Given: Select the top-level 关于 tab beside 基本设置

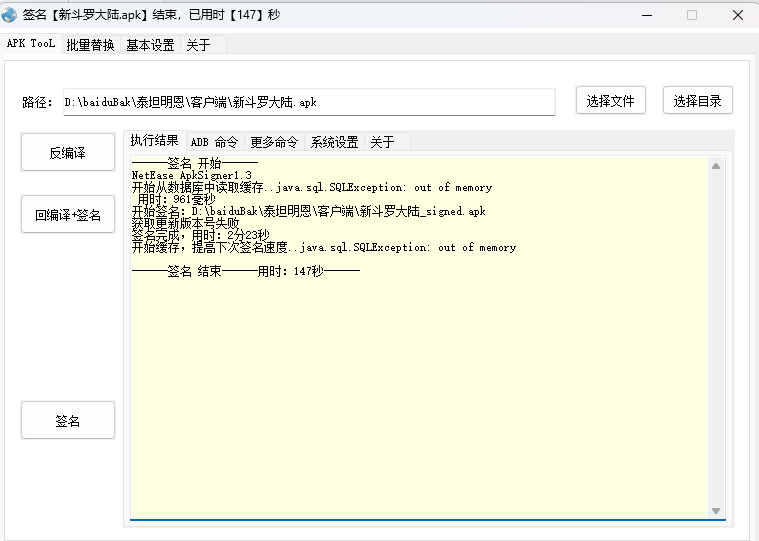Looking at the screenshot, I should (x=198, y=45).
